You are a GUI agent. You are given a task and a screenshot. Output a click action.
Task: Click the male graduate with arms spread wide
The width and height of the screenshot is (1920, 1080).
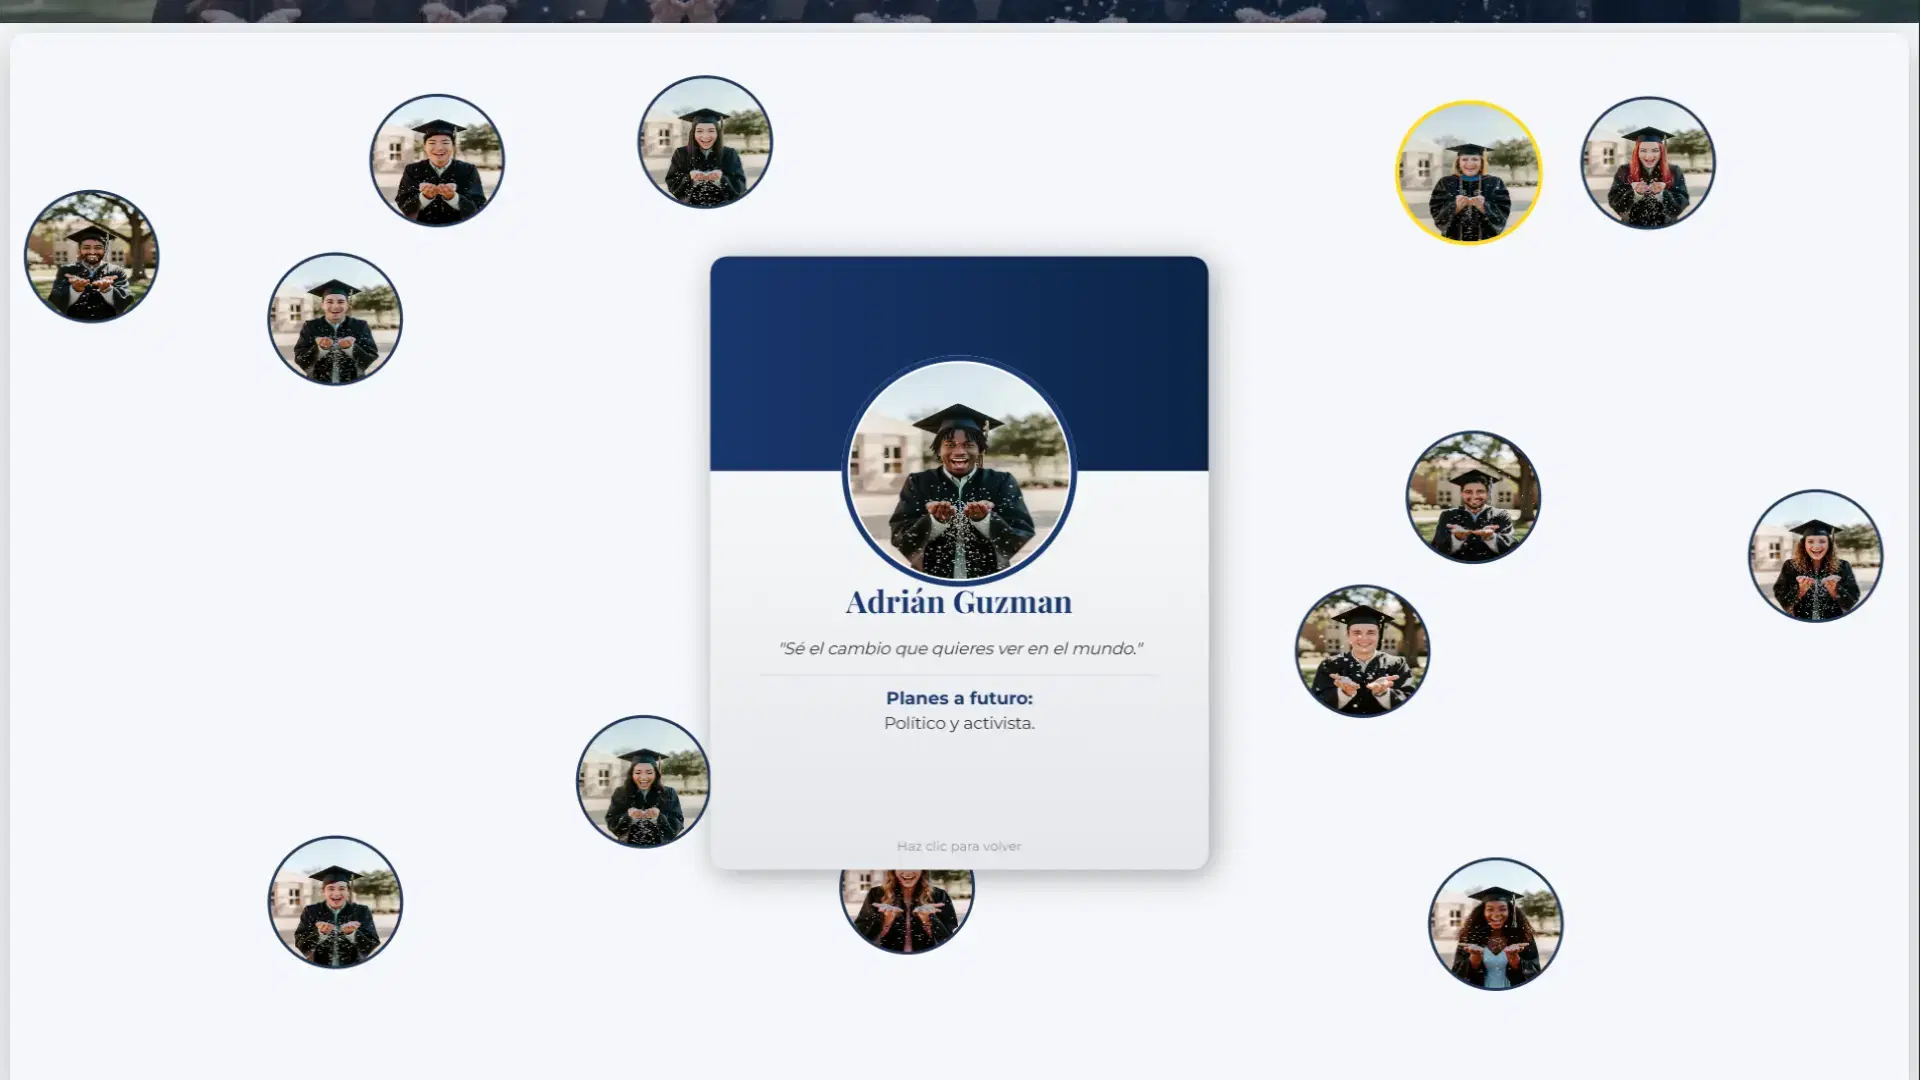[x=1361, y=651]
